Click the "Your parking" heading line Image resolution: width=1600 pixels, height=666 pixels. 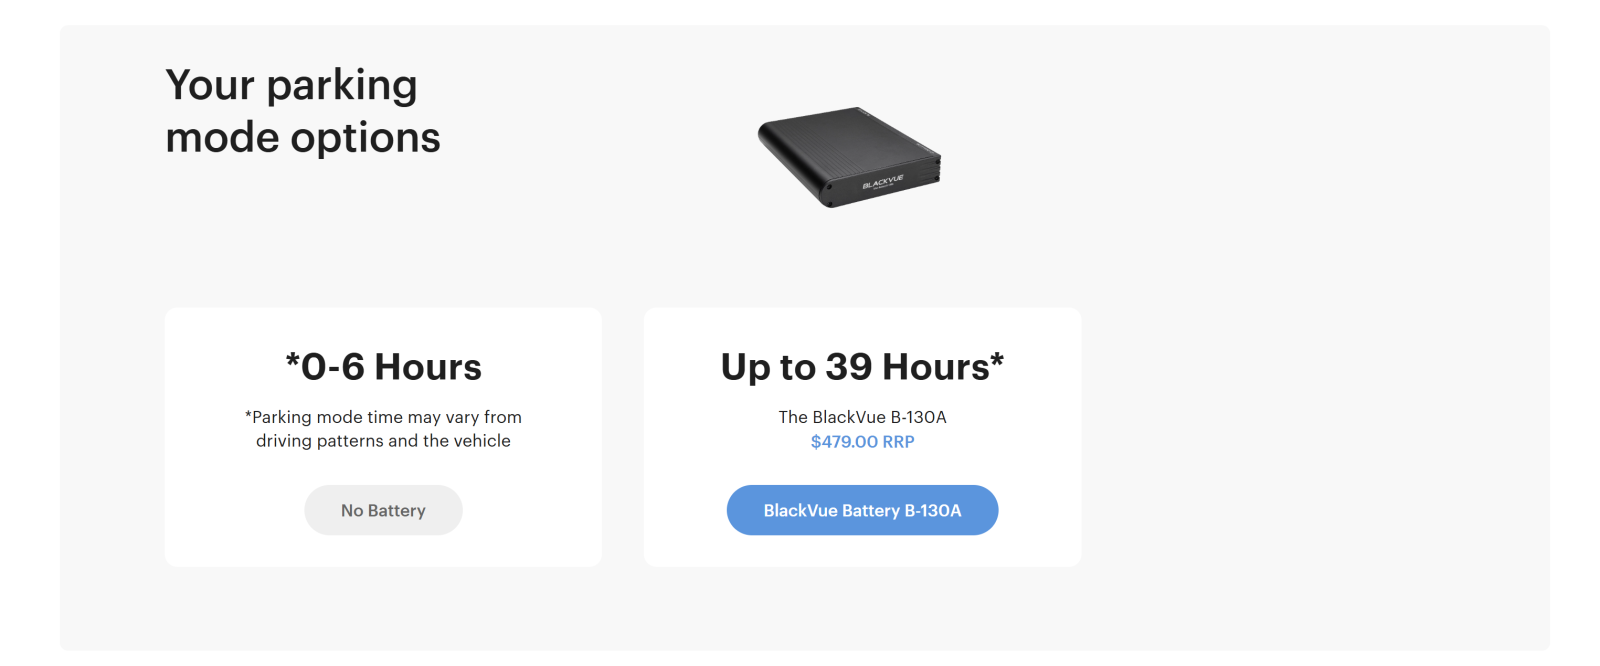tap(291, 85)
